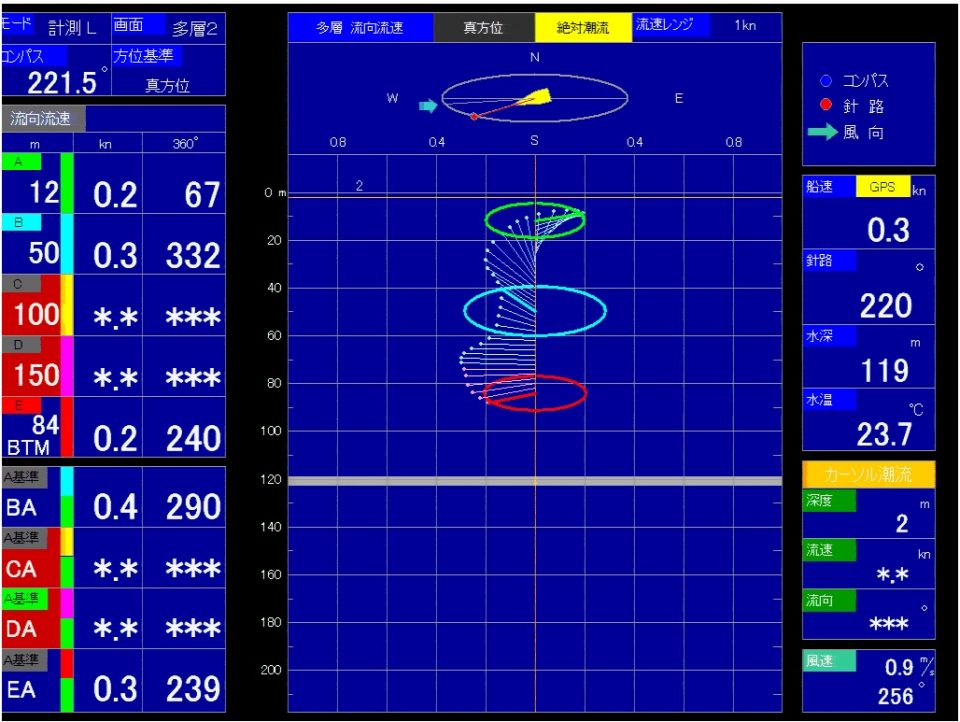
Task: Click the A基準 tag above BA
Action: coord(24,477)
